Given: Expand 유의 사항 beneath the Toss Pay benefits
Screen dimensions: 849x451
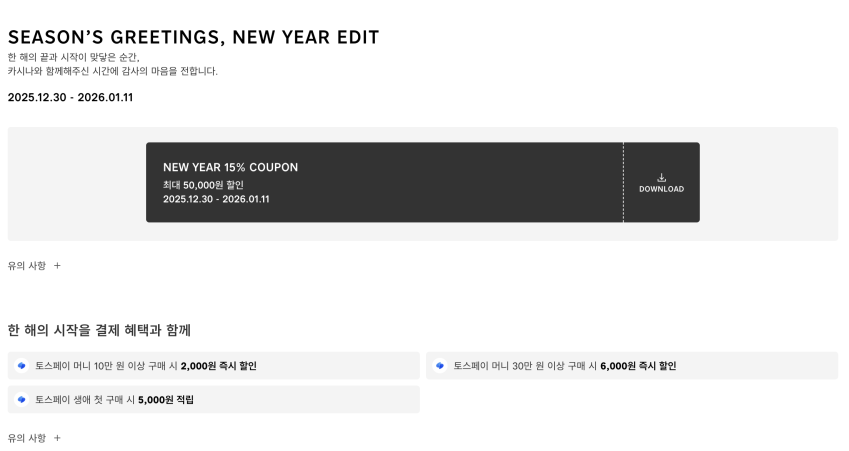Looking at the screenshot, I should coord(27,438).
